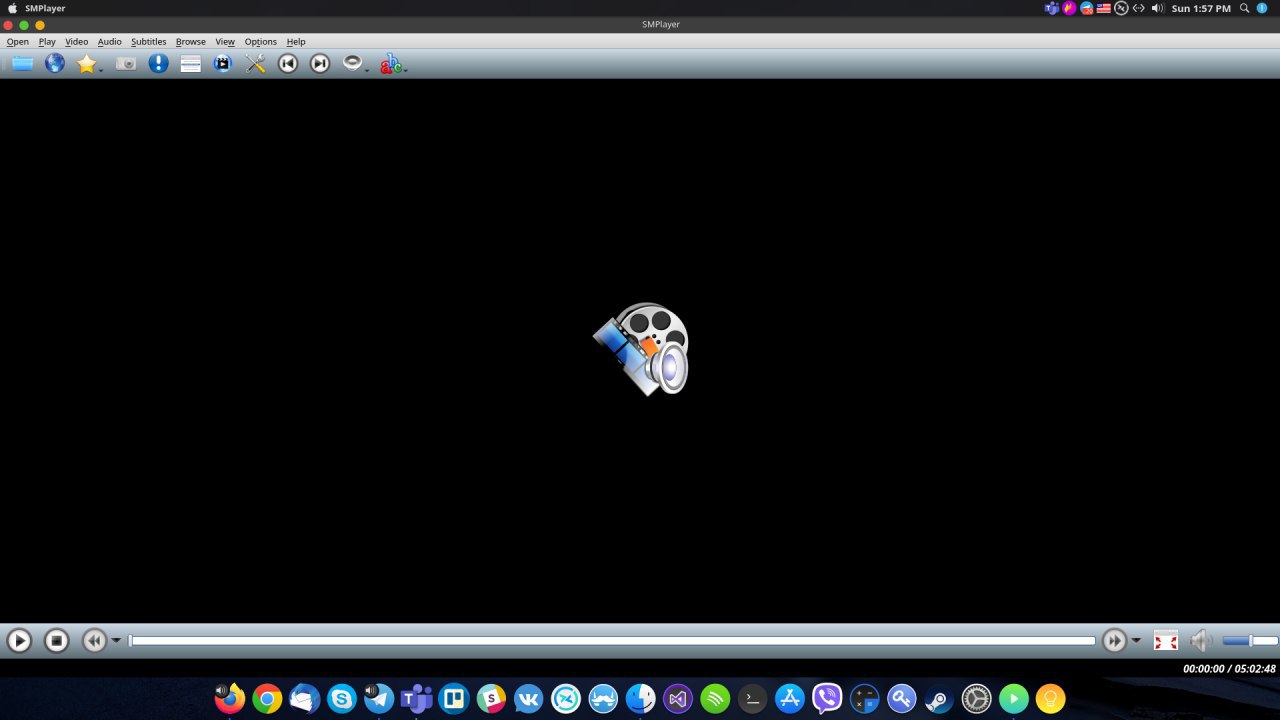1280x720 pixels.
Task: Open Telegram from the dock
Action: (x=379, y=698)
